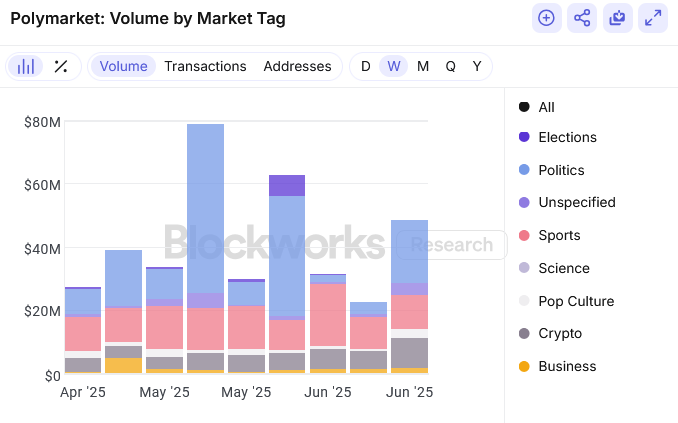
Task: Select the Volume metric tab
Action: point(123,67)
